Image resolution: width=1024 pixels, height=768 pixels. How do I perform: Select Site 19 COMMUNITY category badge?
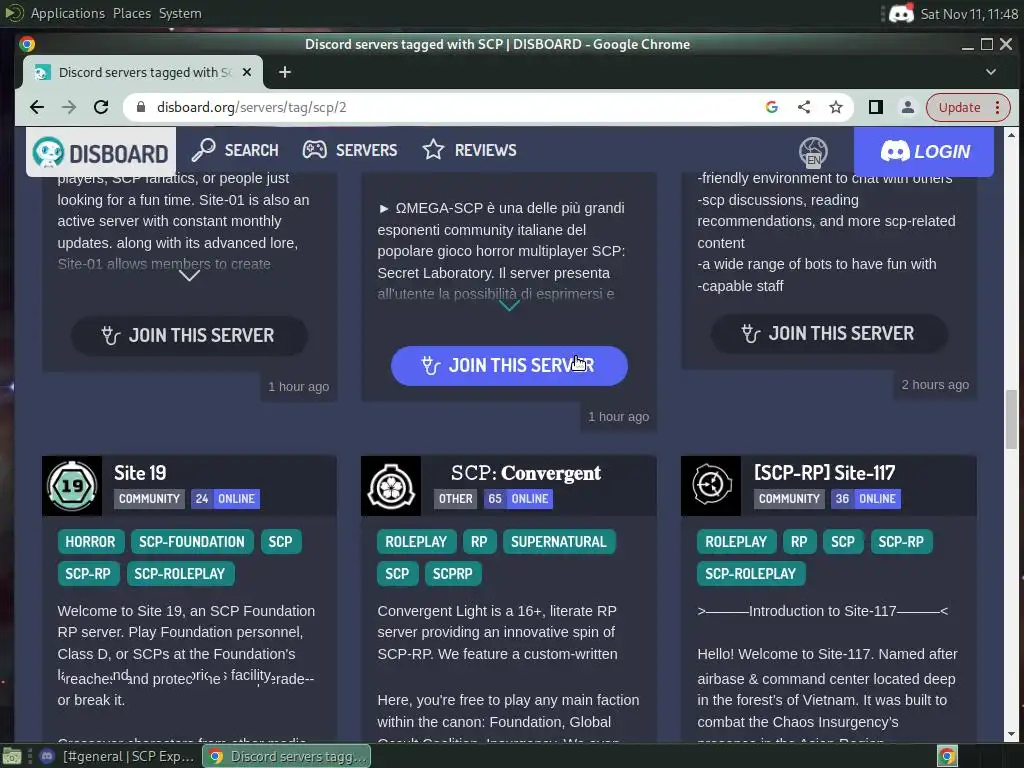(x=150, y=499)
